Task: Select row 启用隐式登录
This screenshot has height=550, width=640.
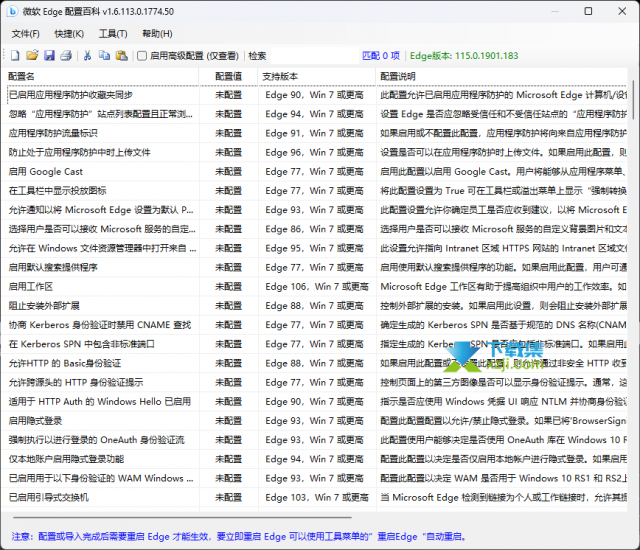Action: [314, 421]
